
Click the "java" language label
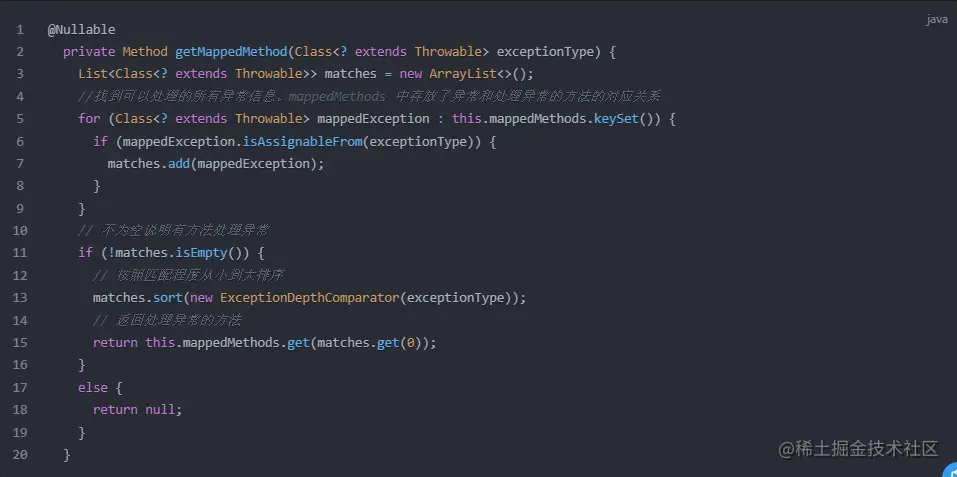[x=937, y=20]
